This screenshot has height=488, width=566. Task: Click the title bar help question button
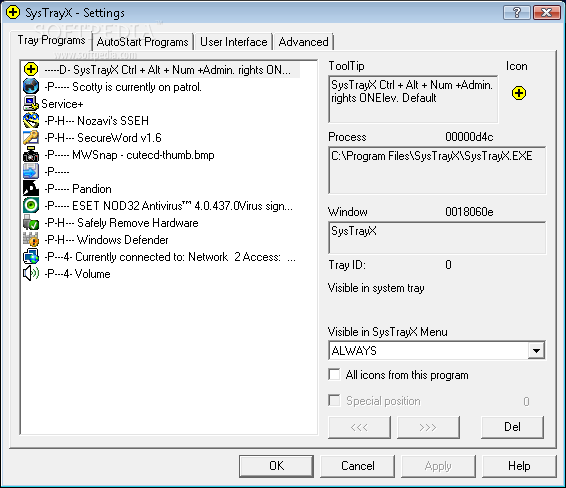[x=517, y=13]
